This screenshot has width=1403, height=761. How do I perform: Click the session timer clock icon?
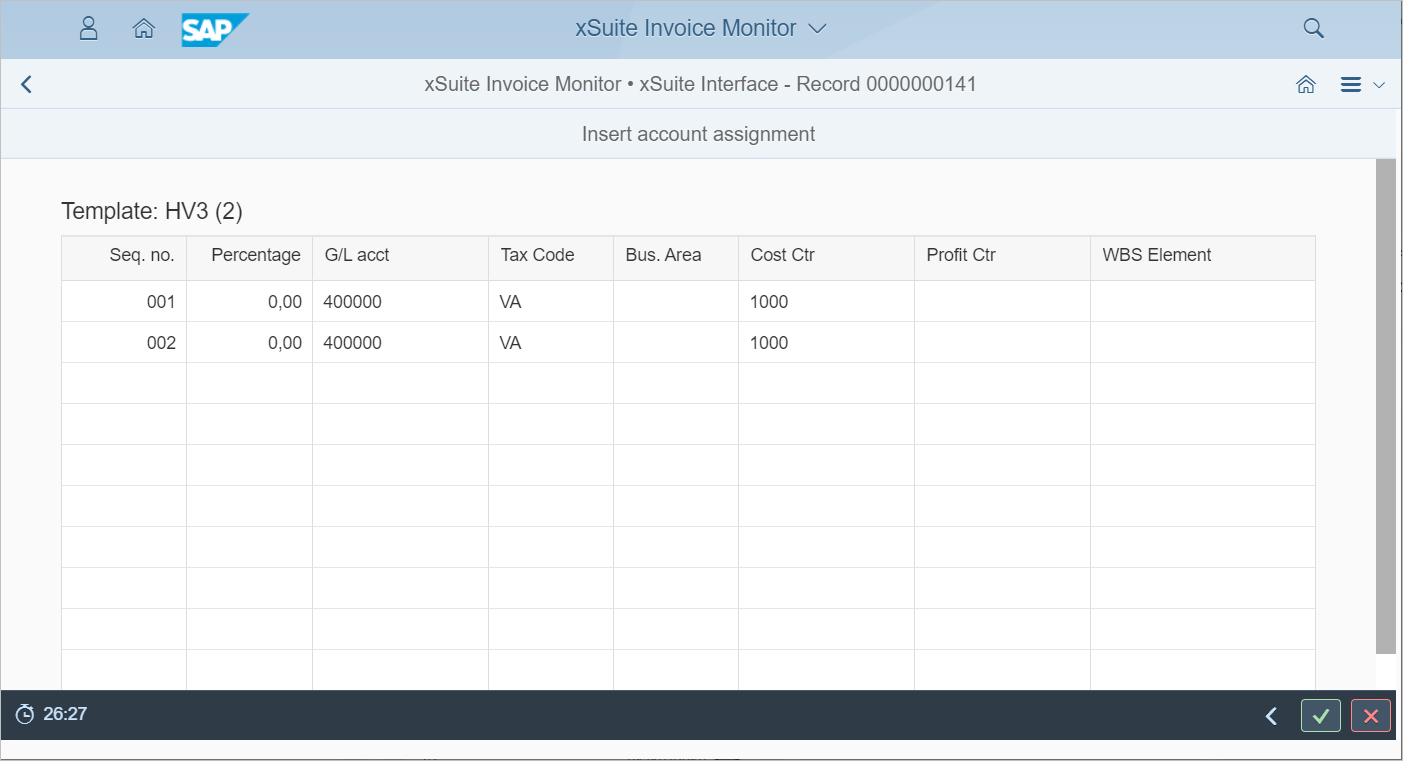(x=25, y=714)
